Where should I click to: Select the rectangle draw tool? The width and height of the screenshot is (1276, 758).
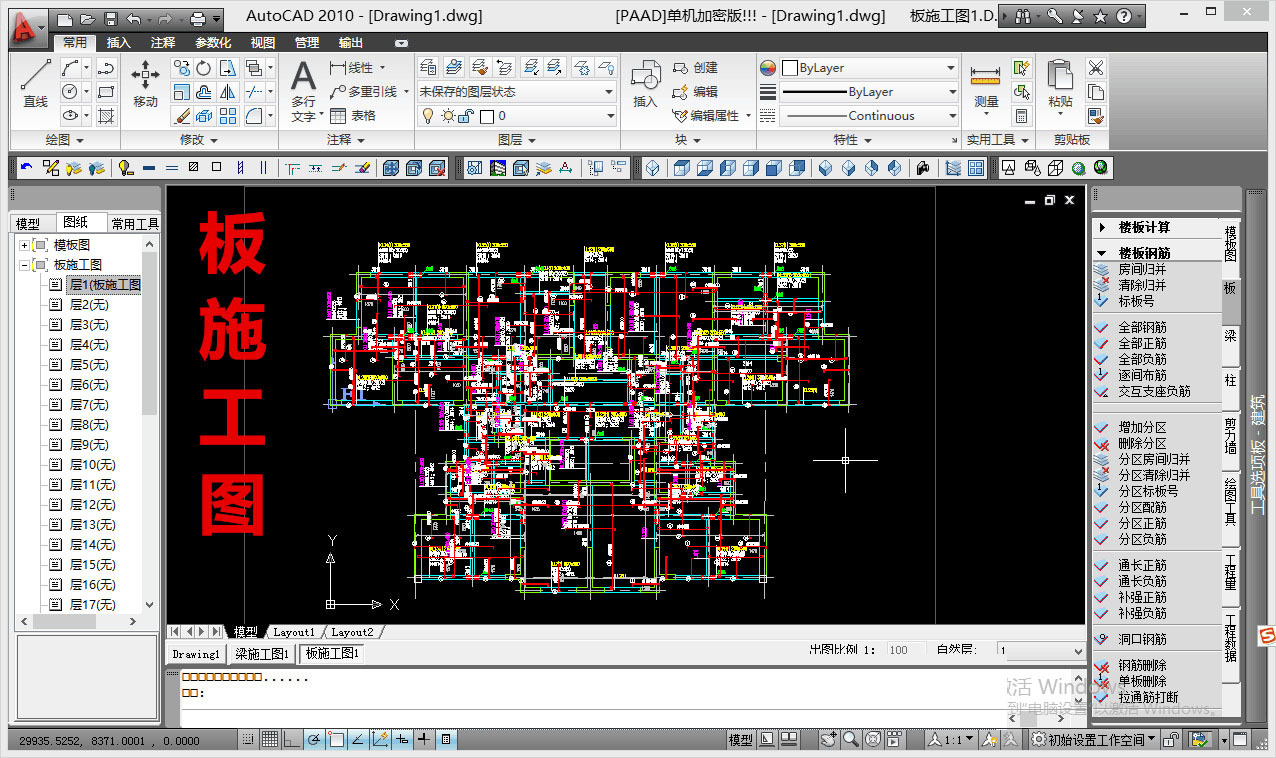coord(105,92)
